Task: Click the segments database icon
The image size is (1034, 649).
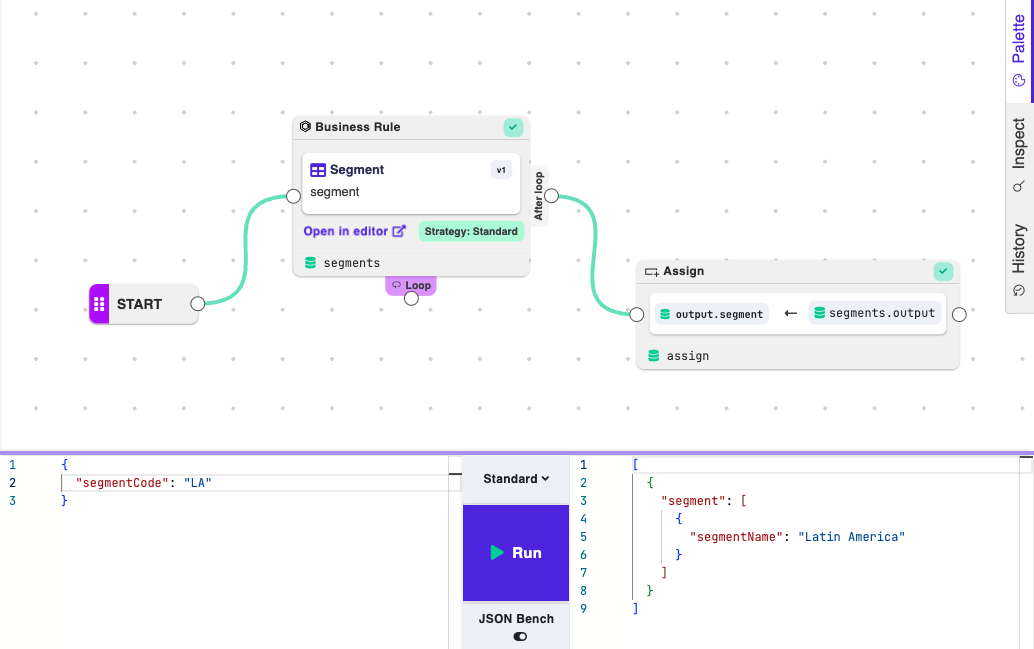Action: tap(311, 263)
